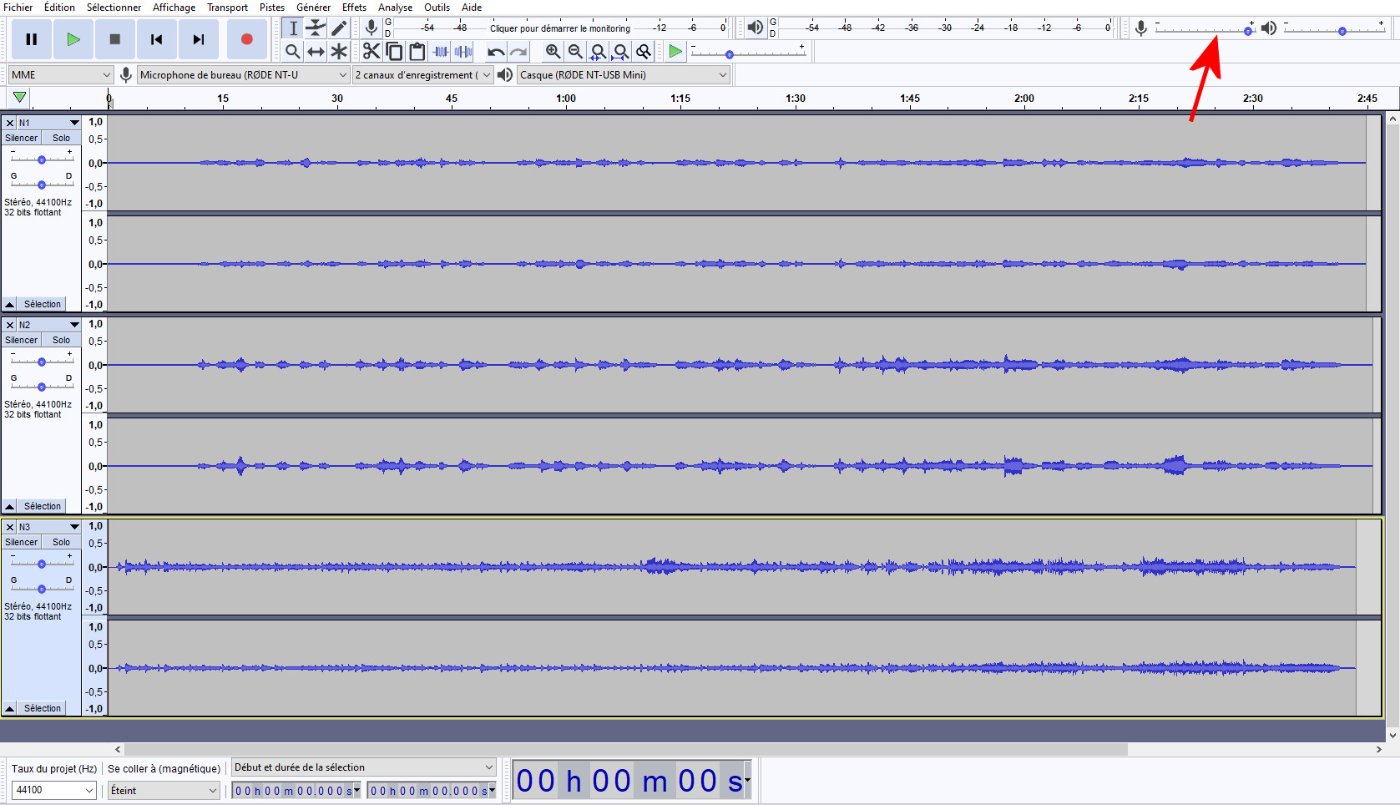The width and height of the screenshot is (1400, 805).
Task: Click the Zoom In icon
Action: point(553,51)
